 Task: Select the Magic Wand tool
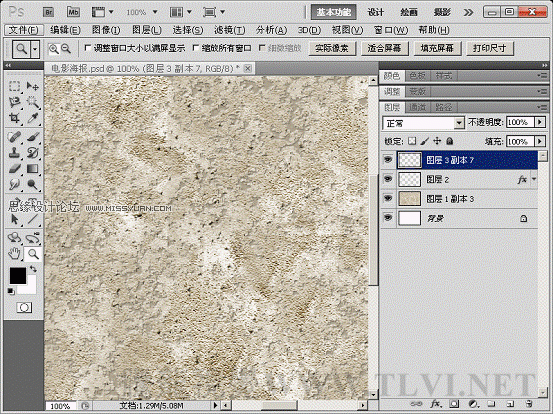[33, 102]
